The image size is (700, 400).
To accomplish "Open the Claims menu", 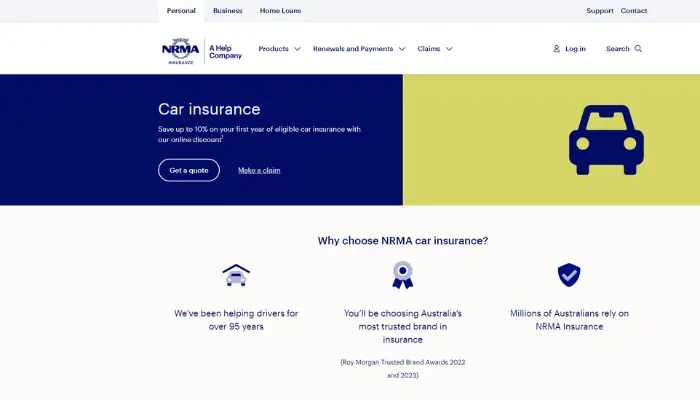I will tap(429, 49).
